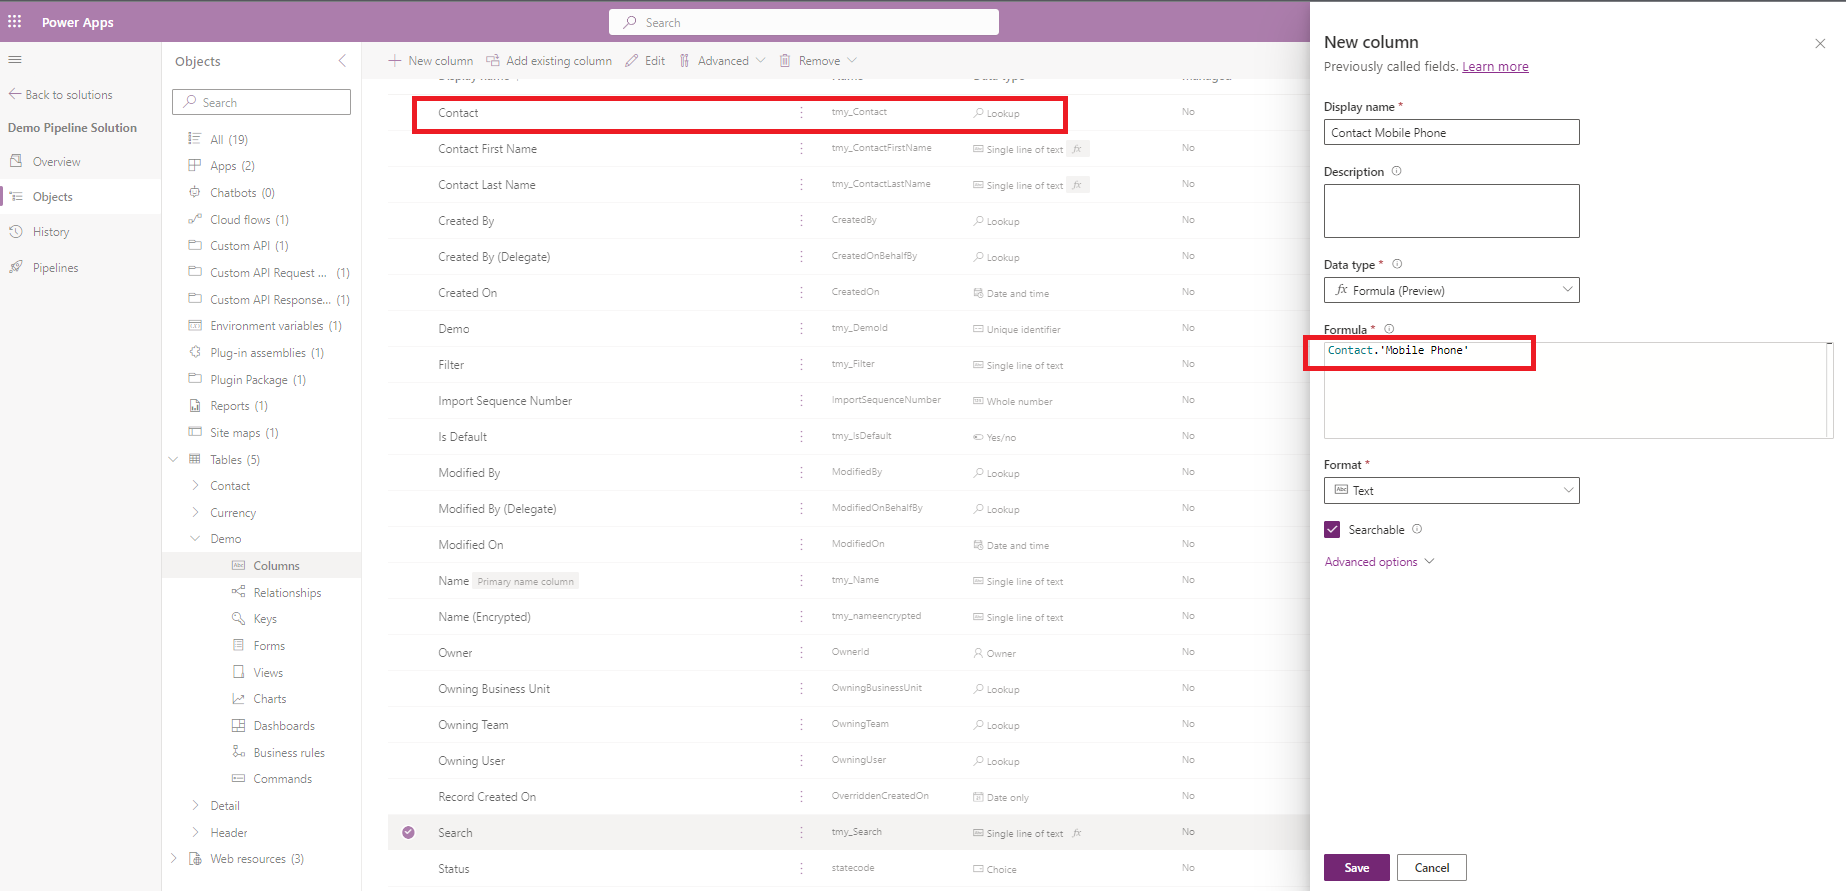Expand the Contact table node

pos(195,486)
